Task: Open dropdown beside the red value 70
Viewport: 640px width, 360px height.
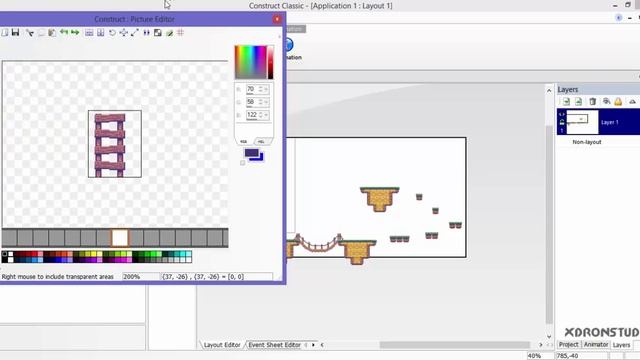Action: (266, 89)
